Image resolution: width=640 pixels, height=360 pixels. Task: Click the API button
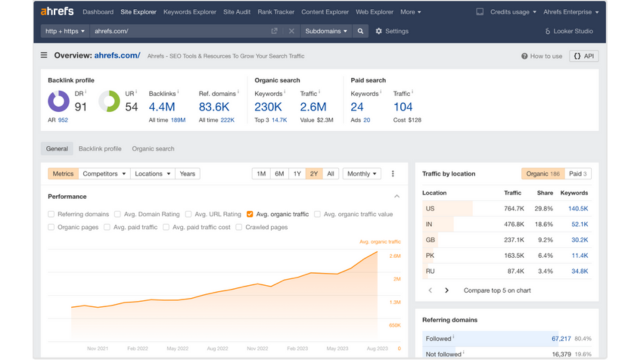pos(584,56)
